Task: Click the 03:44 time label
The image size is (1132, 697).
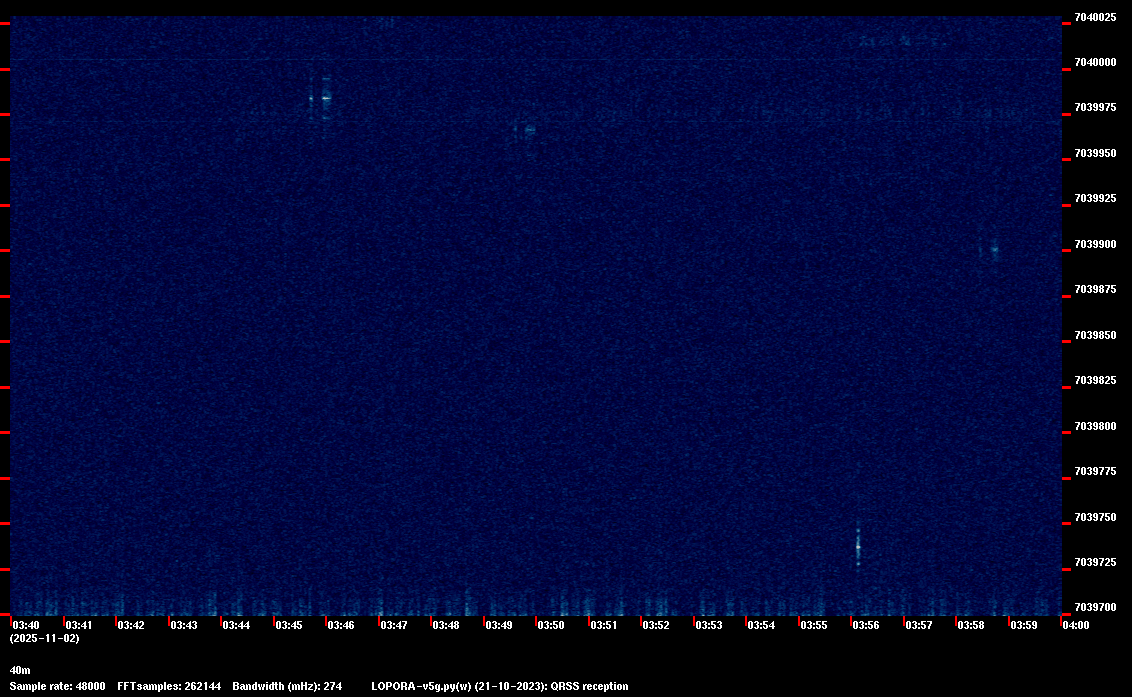Action: pyautogui.click(x=236, y=625)
